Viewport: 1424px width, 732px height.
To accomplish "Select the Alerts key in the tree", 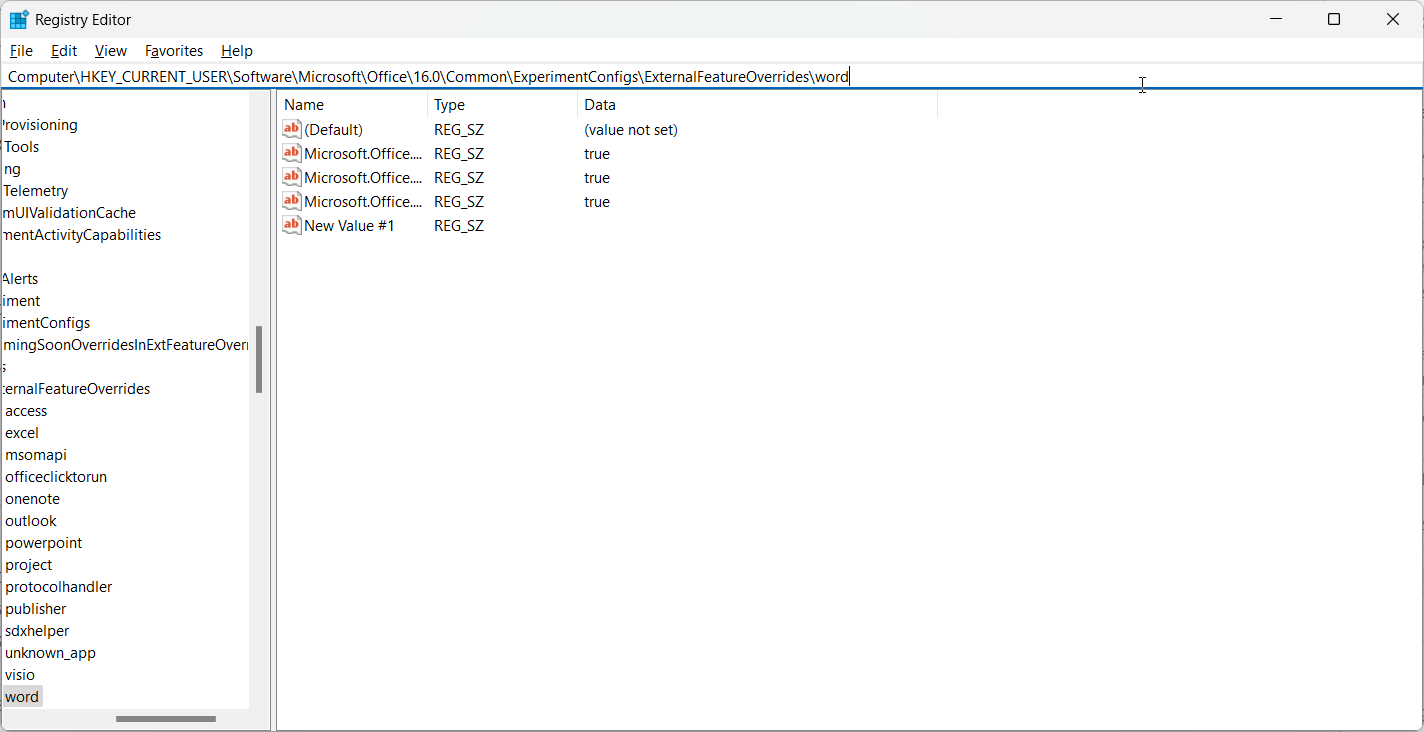I will point(19,278).
